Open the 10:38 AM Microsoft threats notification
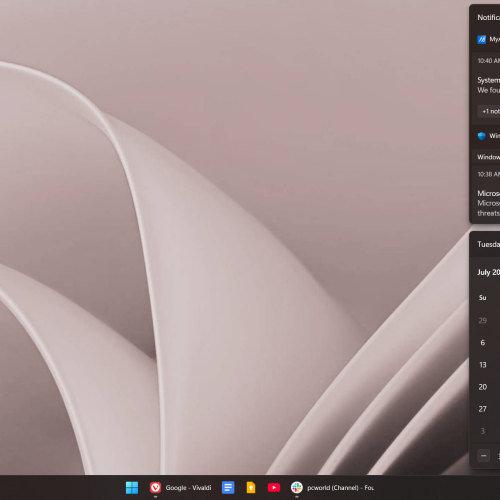 coord(487,193)
